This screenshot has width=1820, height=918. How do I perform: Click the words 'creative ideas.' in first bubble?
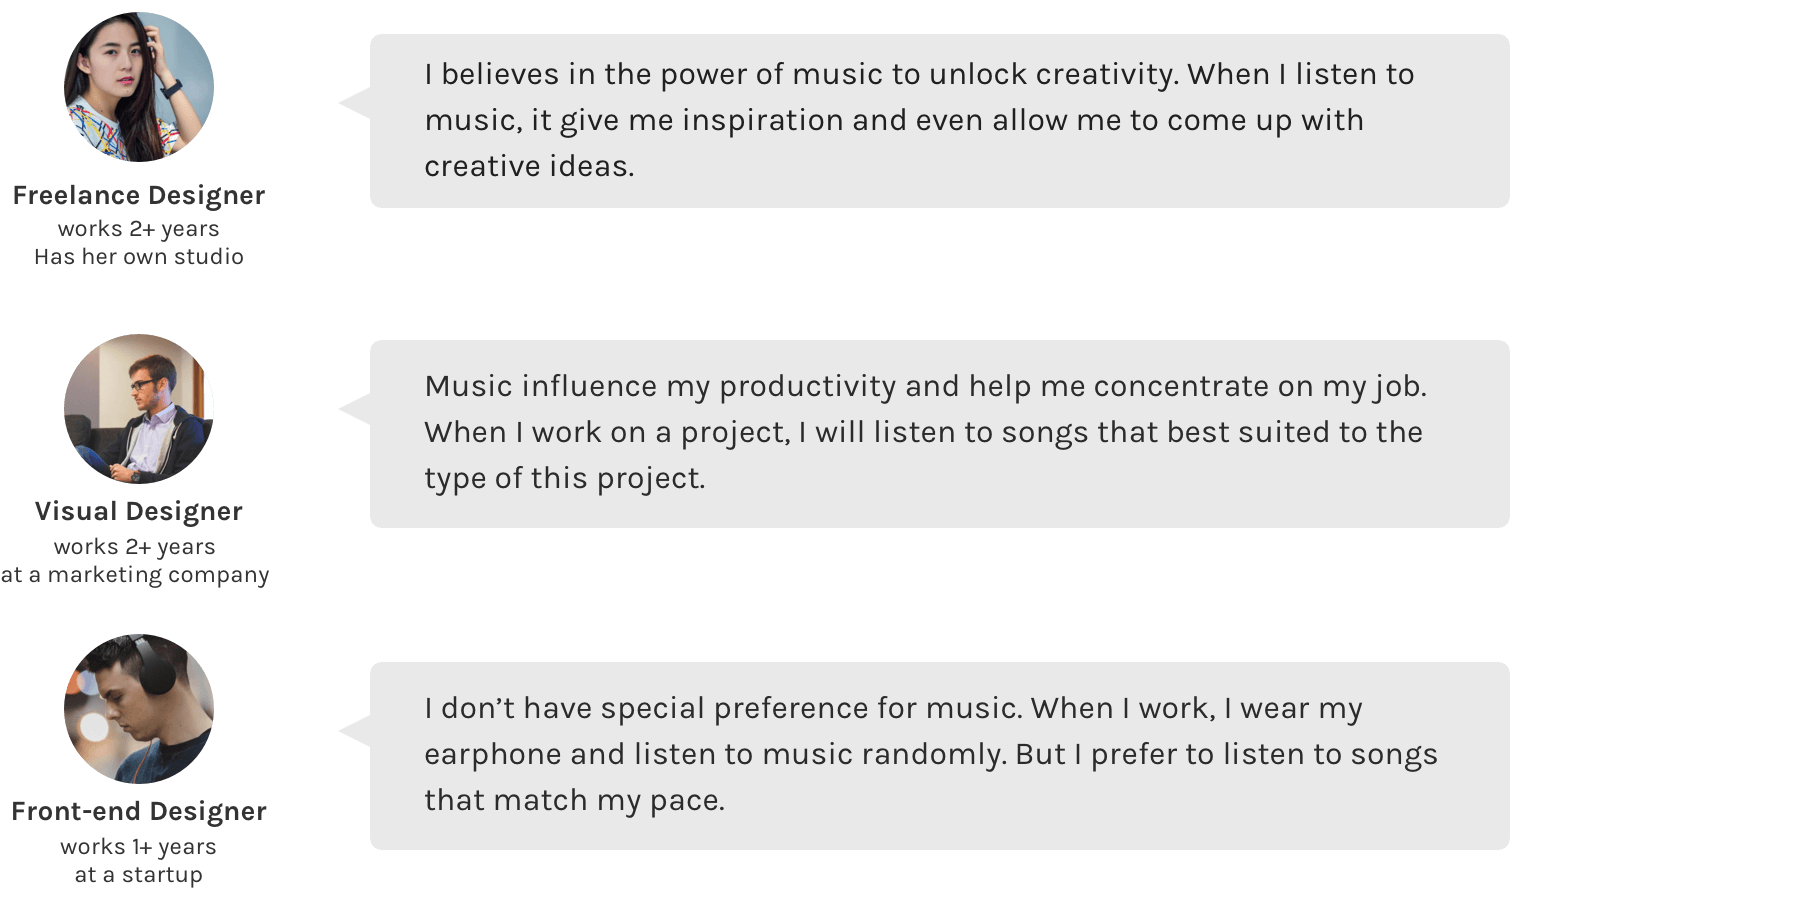click(529, 166)
